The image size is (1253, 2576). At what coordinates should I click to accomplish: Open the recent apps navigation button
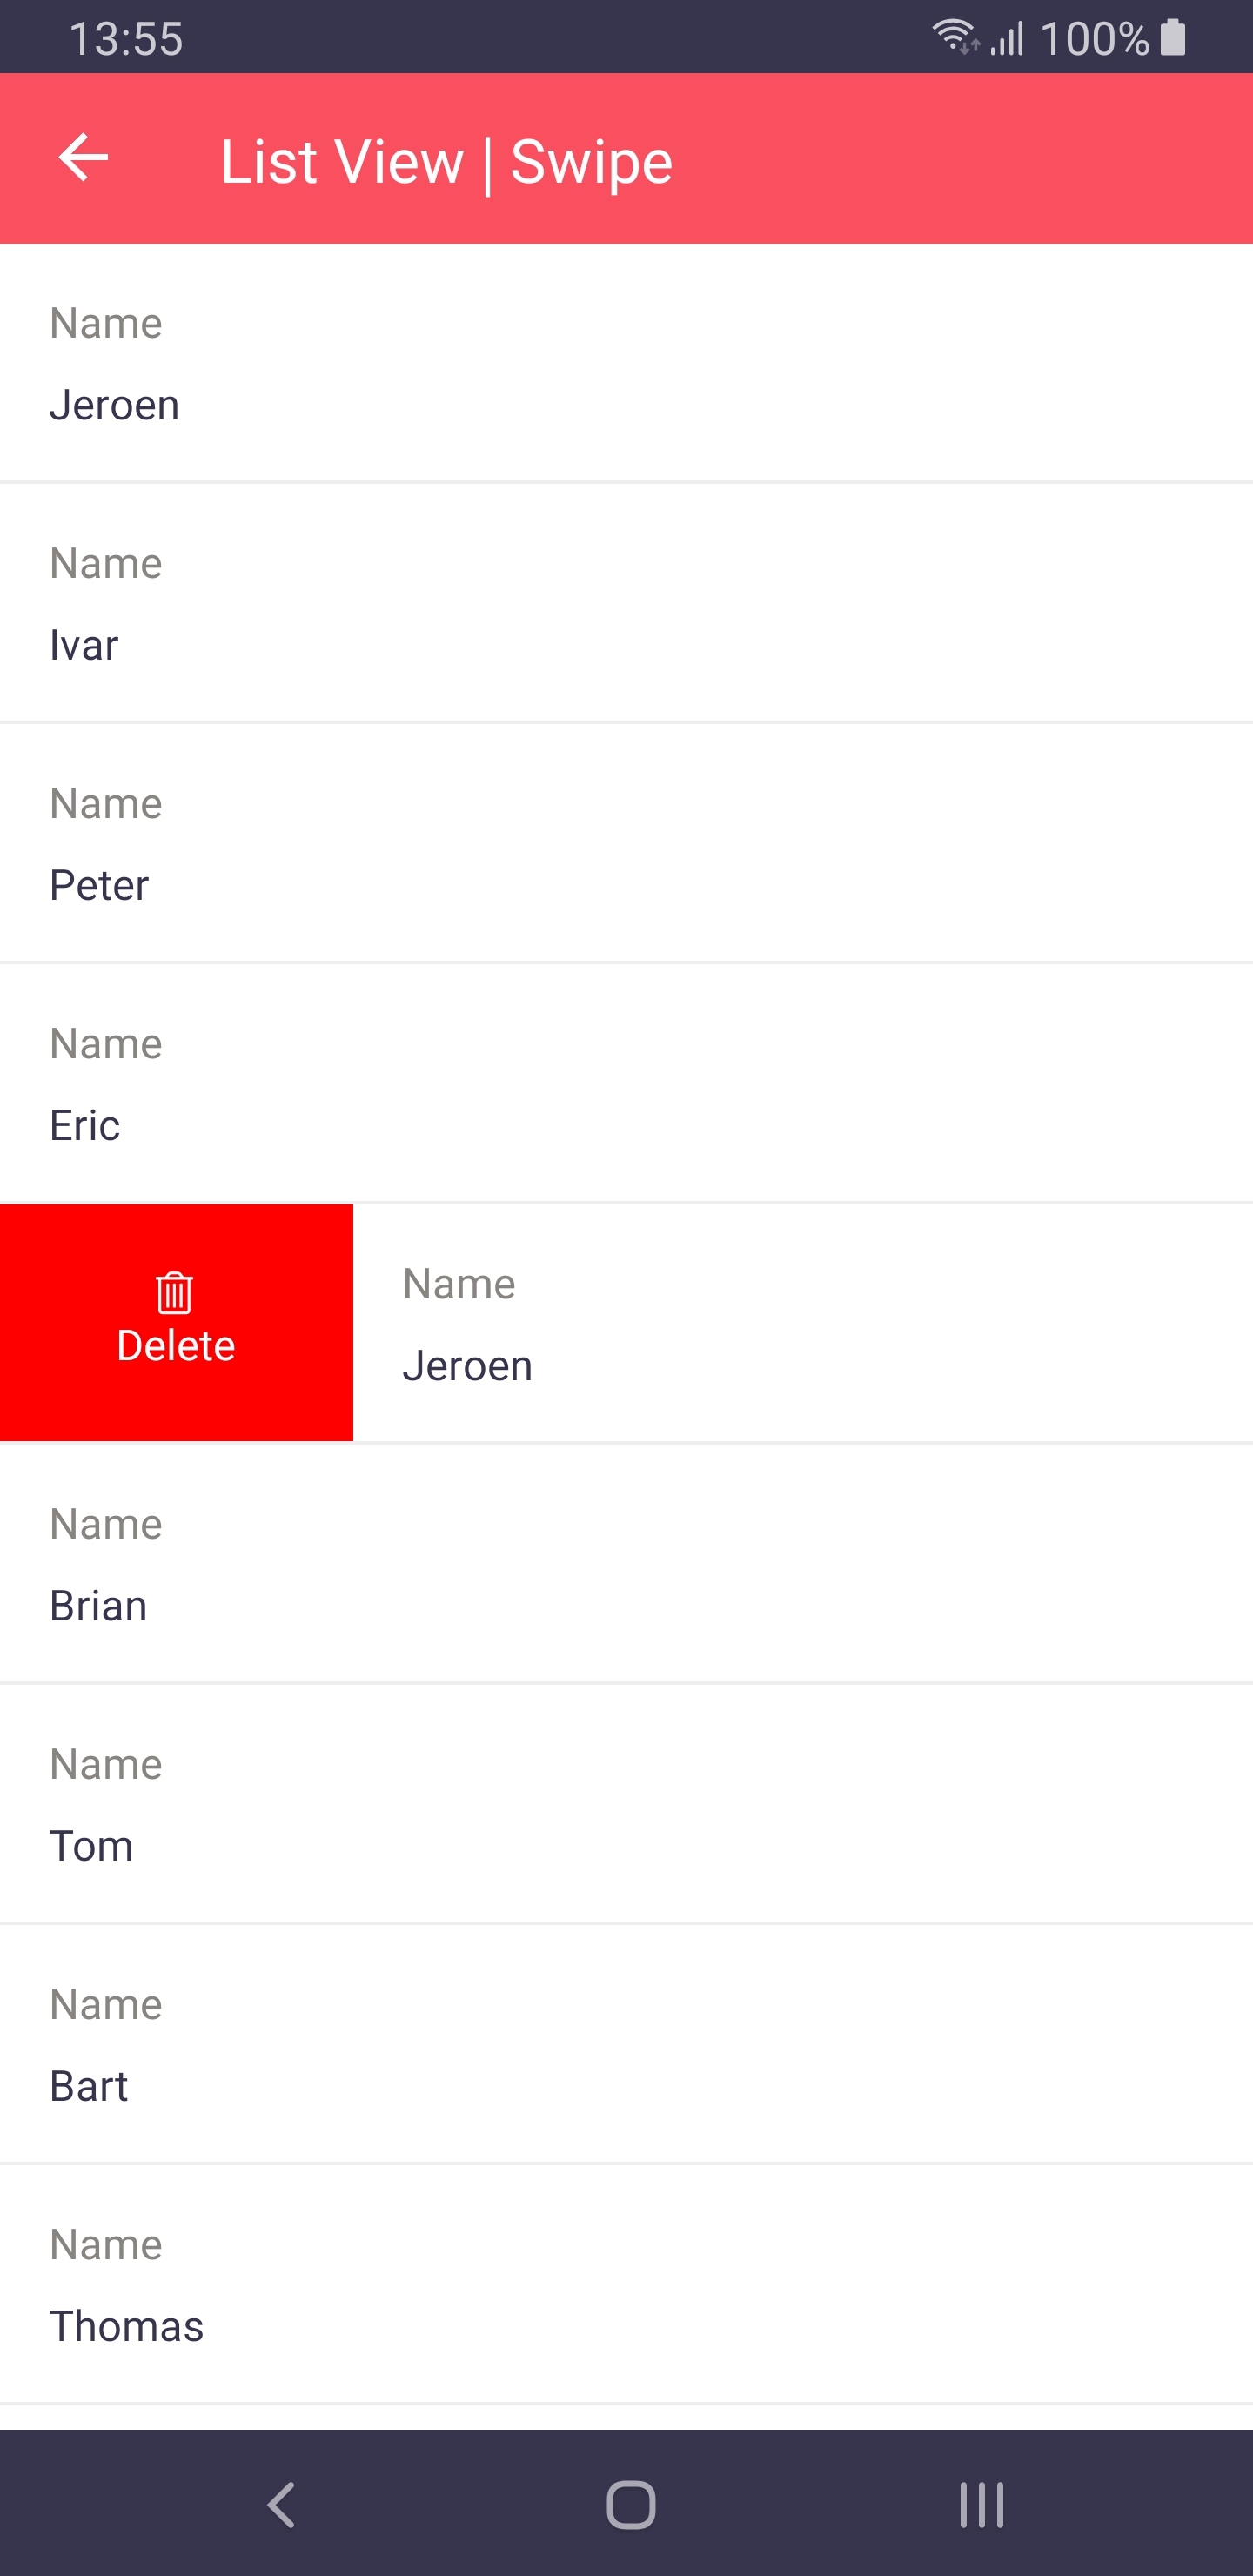coord(981,2504)
